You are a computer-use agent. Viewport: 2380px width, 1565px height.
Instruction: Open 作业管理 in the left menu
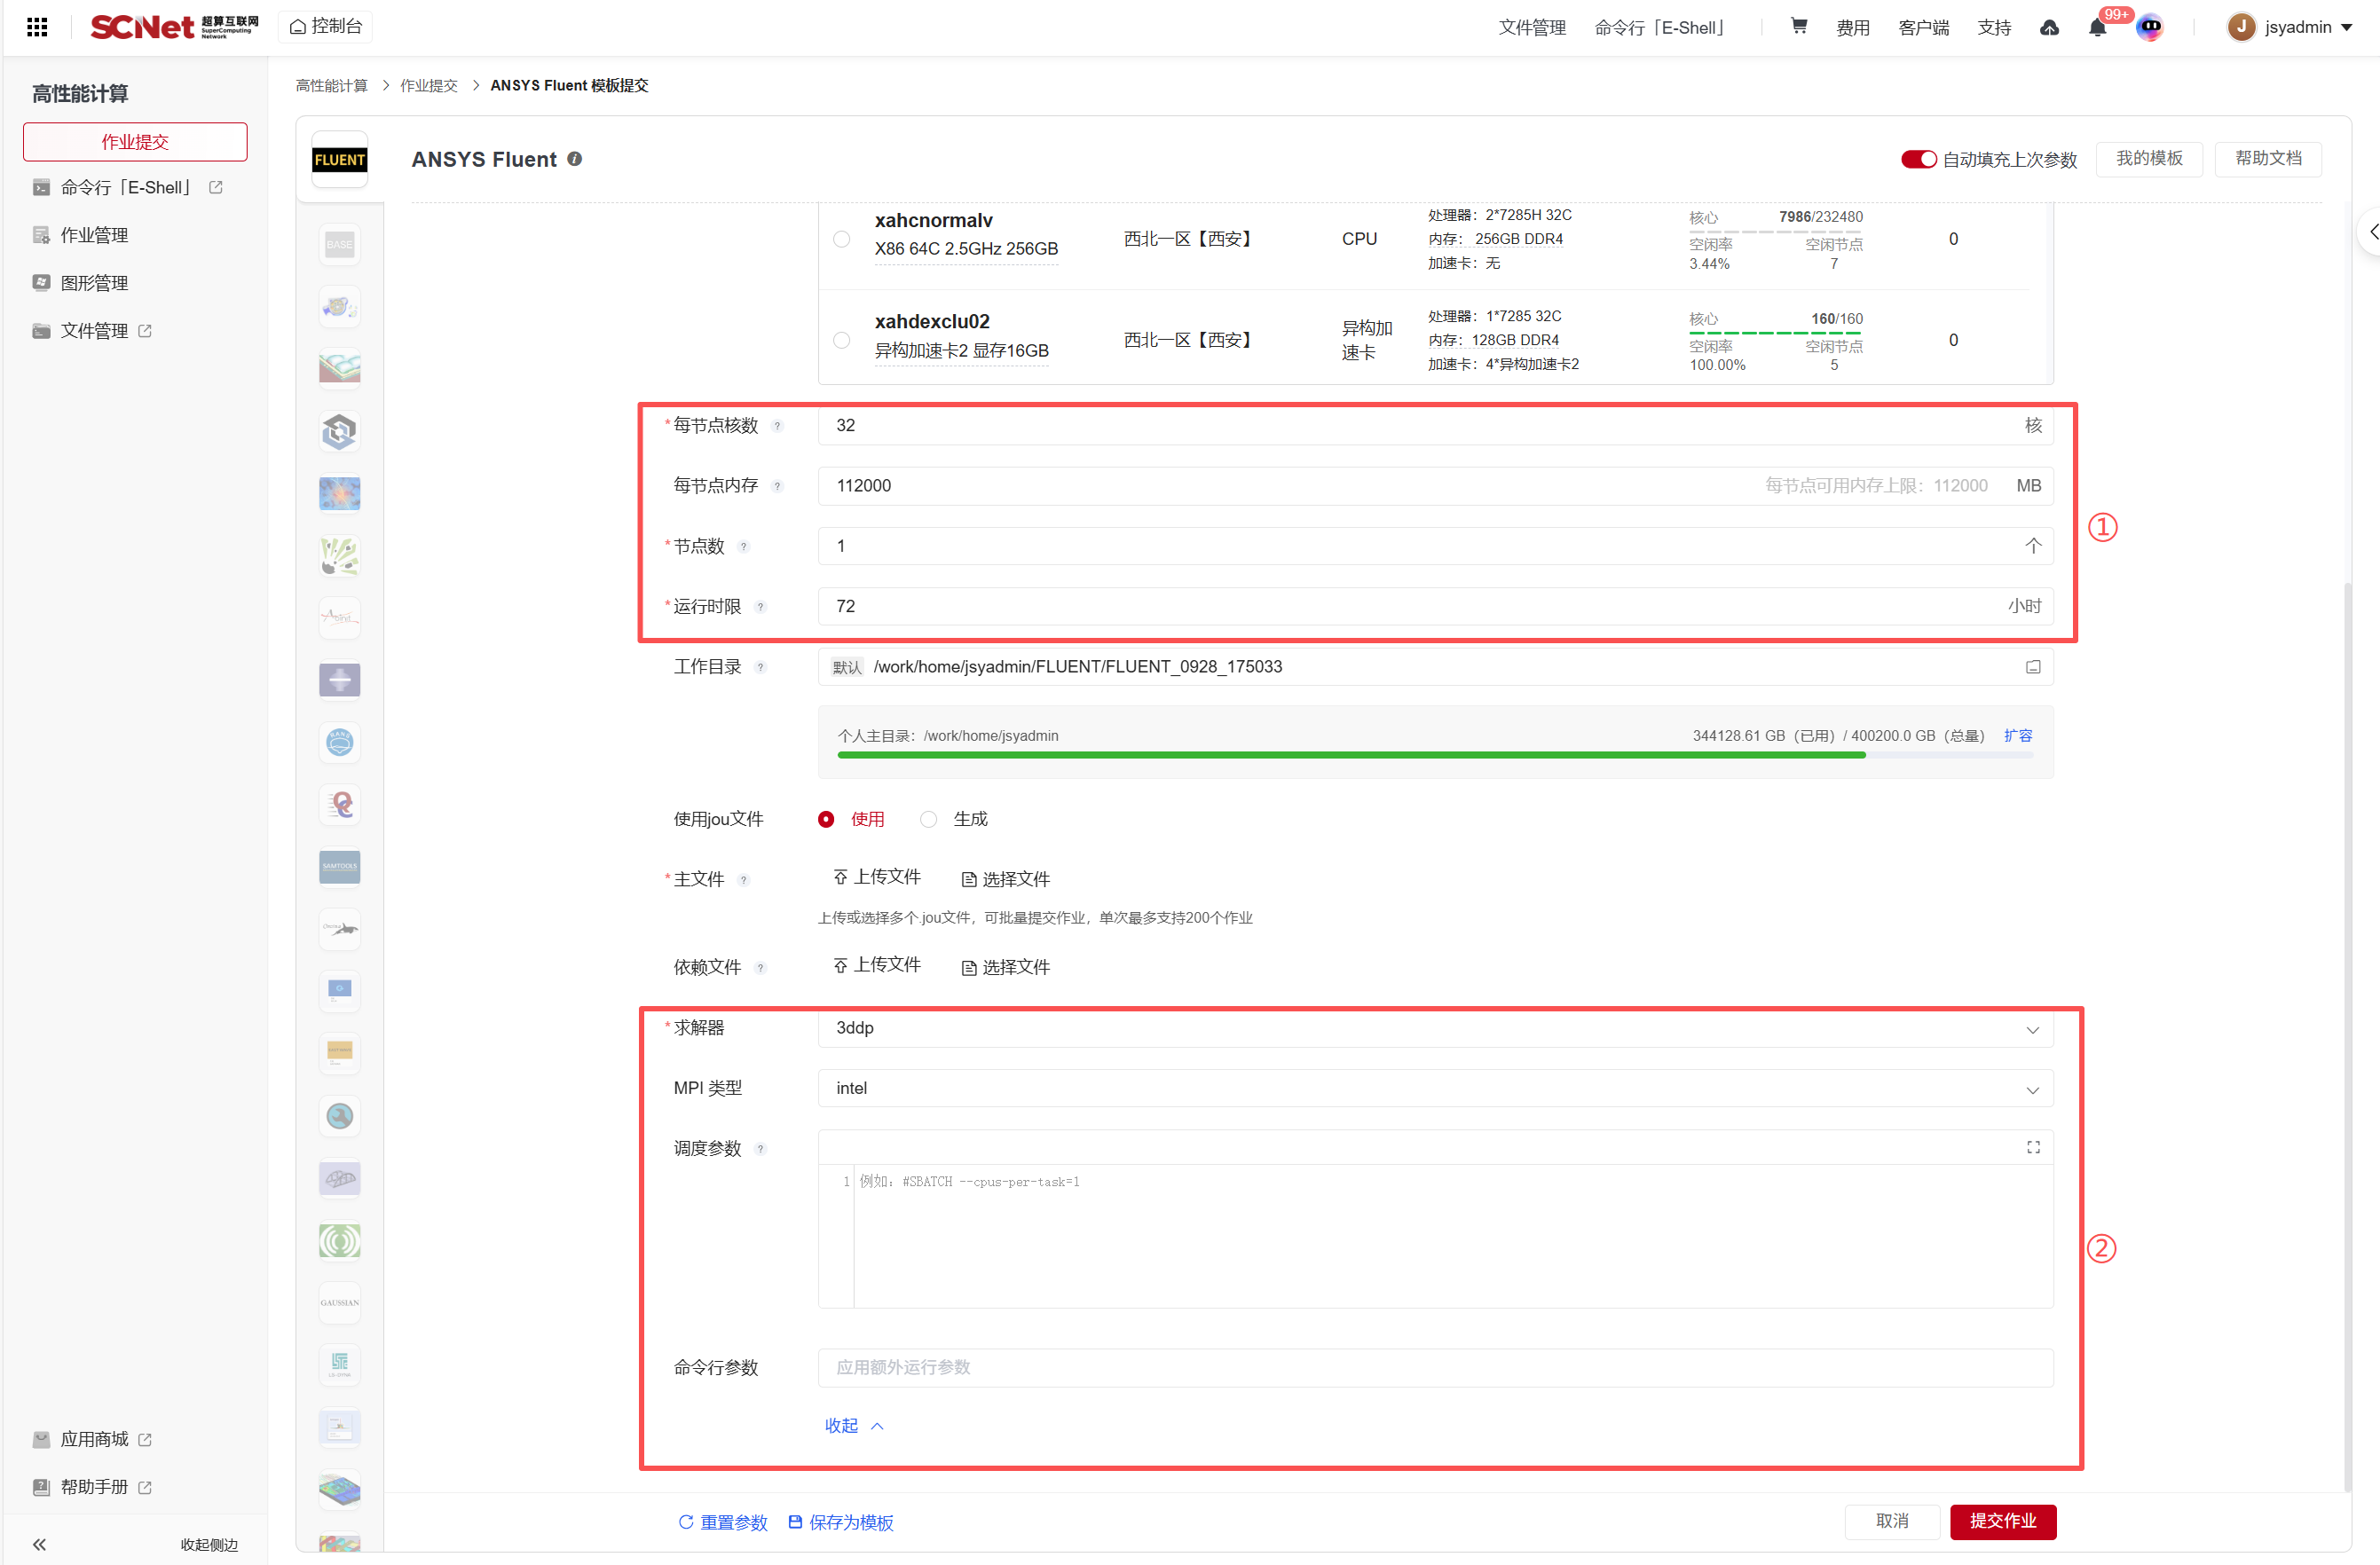(94, 235)
